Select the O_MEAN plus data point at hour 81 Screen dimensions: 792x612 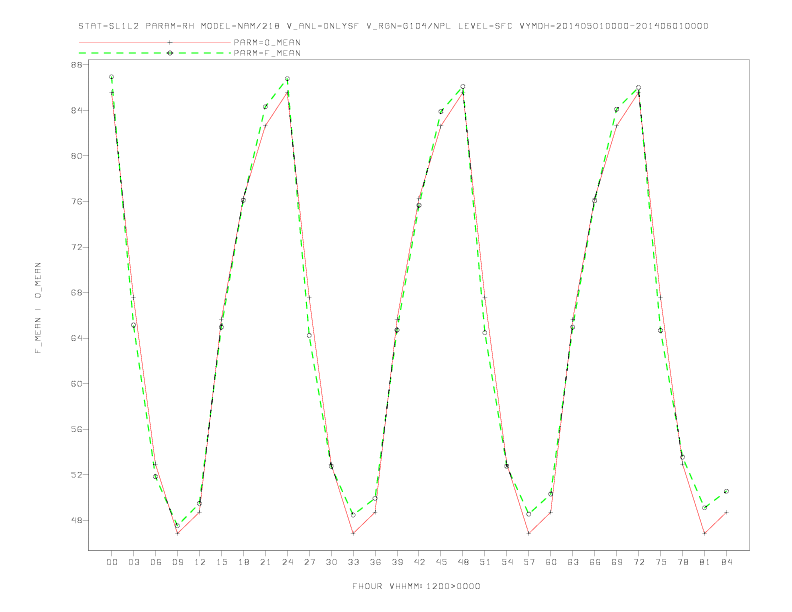[x=704, y=533]
